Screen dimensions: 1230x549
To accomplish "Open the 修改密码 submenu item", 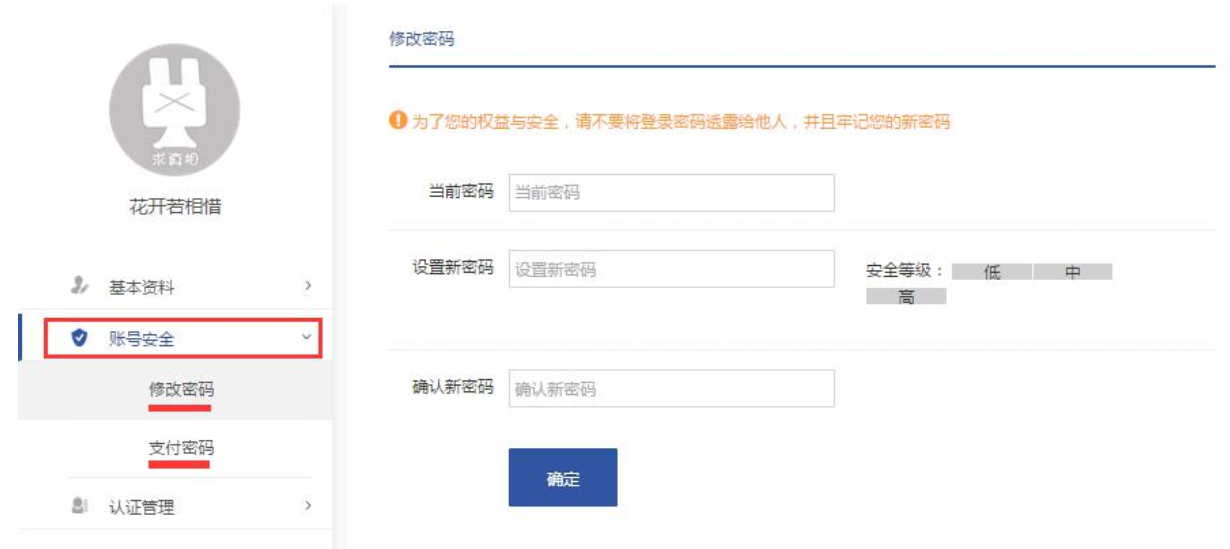I will [x=180, y=389].
